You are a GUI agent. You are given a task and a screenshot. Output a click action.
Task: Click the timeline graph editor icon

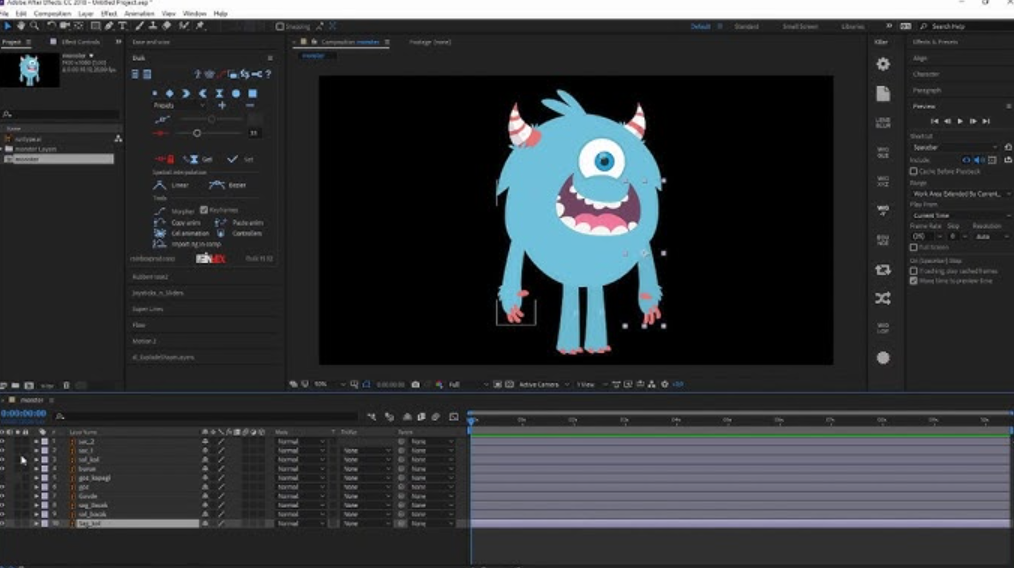coord(454,417)
